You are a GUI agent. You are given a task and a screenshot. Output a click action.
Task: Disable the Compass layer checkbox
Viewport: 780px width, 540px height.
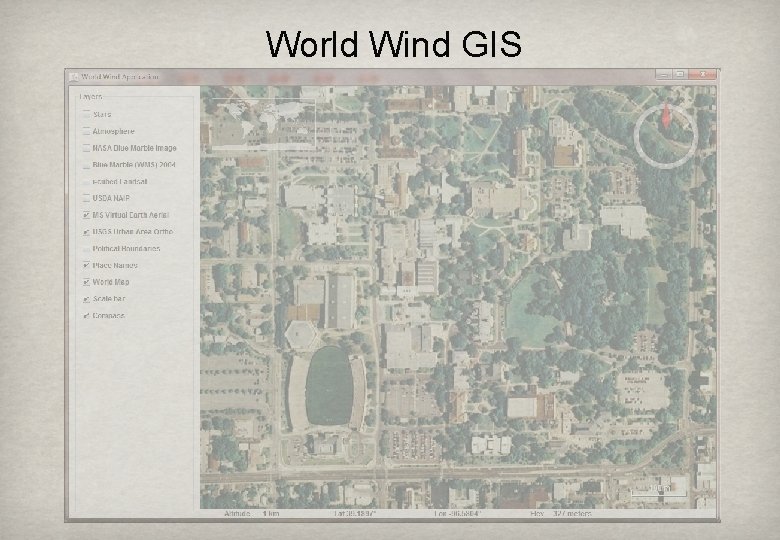(x=87, y=316)
